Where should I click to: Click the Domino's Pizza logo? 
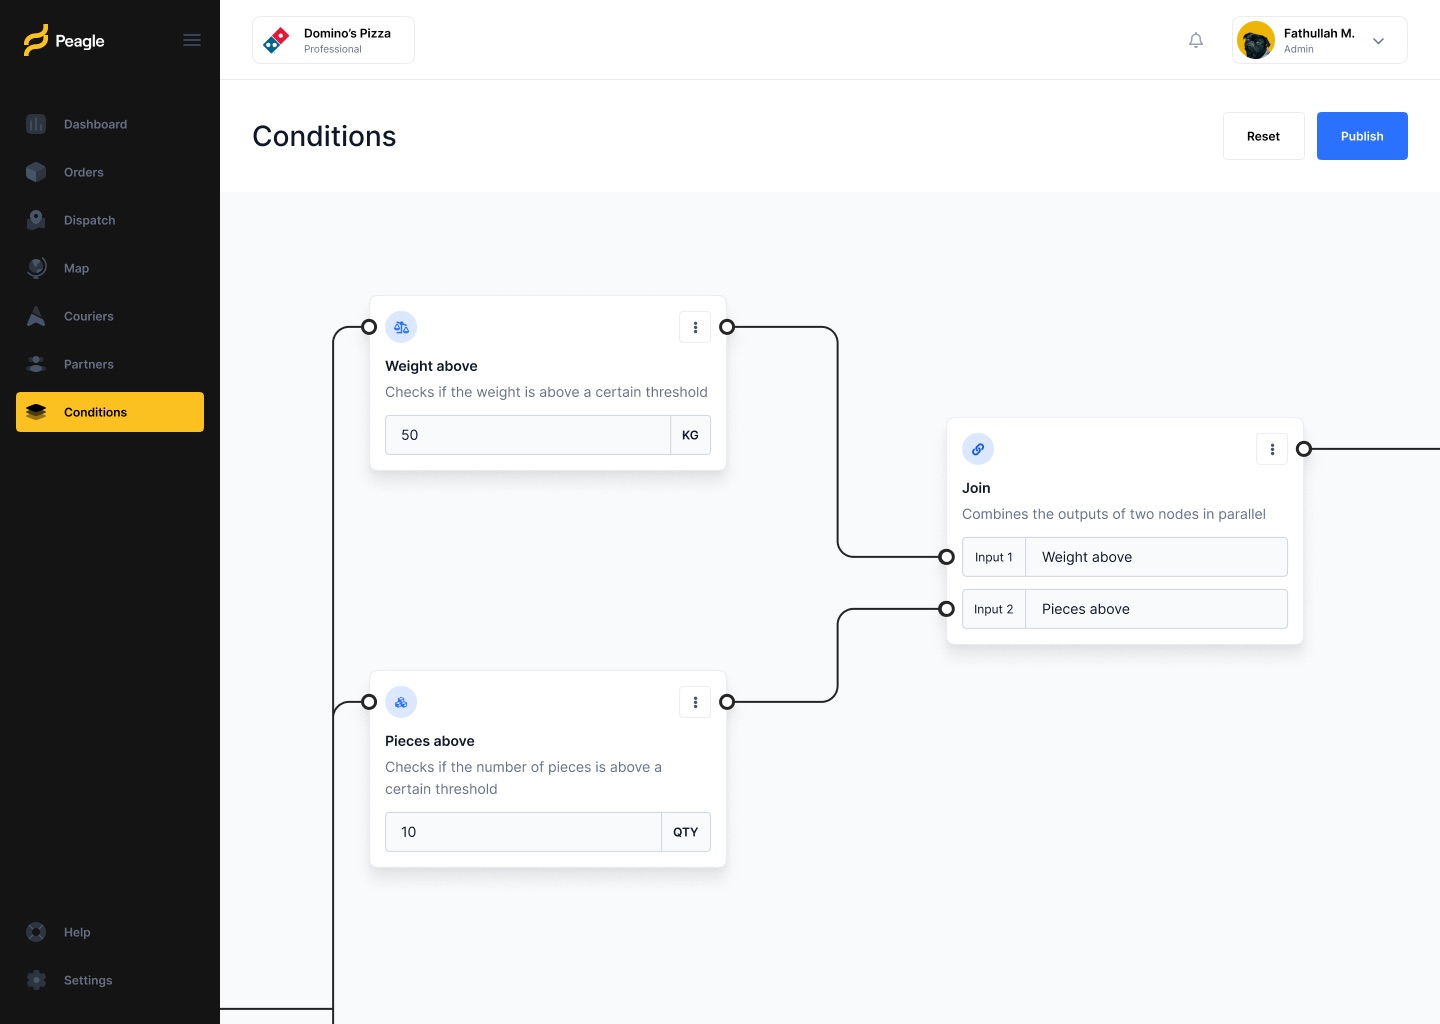pos(276,40)
